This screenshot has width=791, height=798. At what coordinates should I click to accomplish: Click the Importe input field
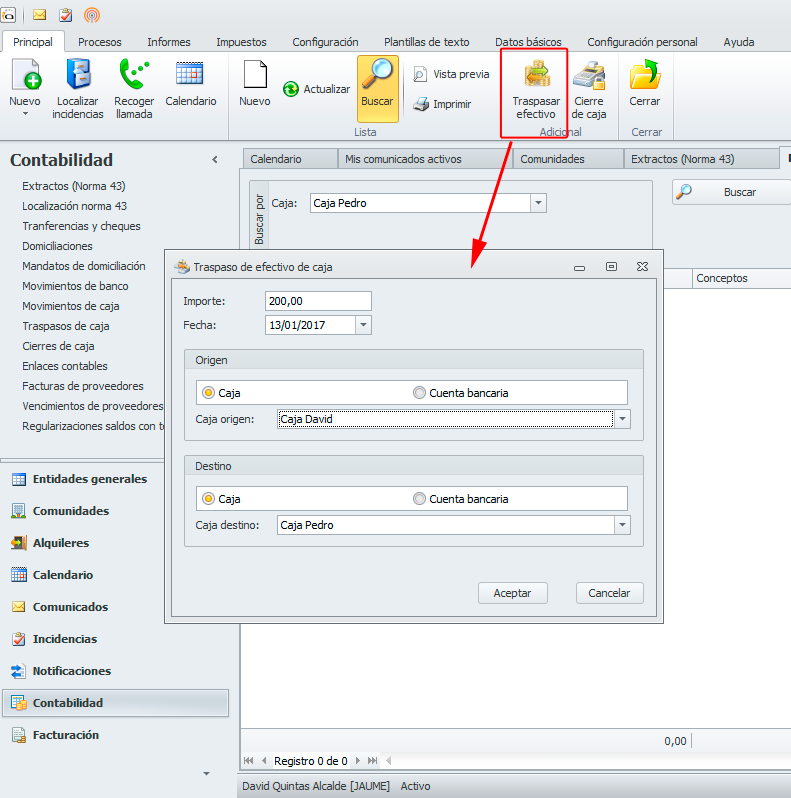click(x=318, y=301)
